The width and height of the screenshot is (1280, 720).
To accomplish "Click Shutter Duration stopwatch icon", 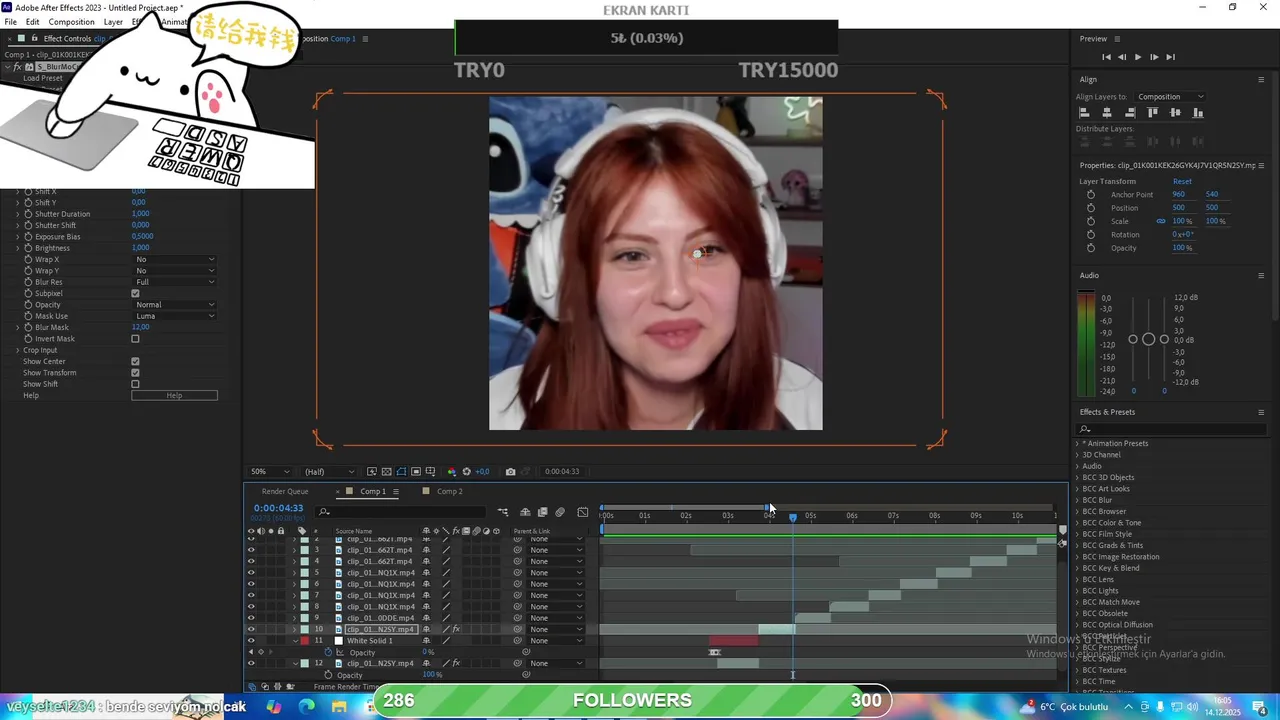I will pyautogui.click(x=28, y=214).
